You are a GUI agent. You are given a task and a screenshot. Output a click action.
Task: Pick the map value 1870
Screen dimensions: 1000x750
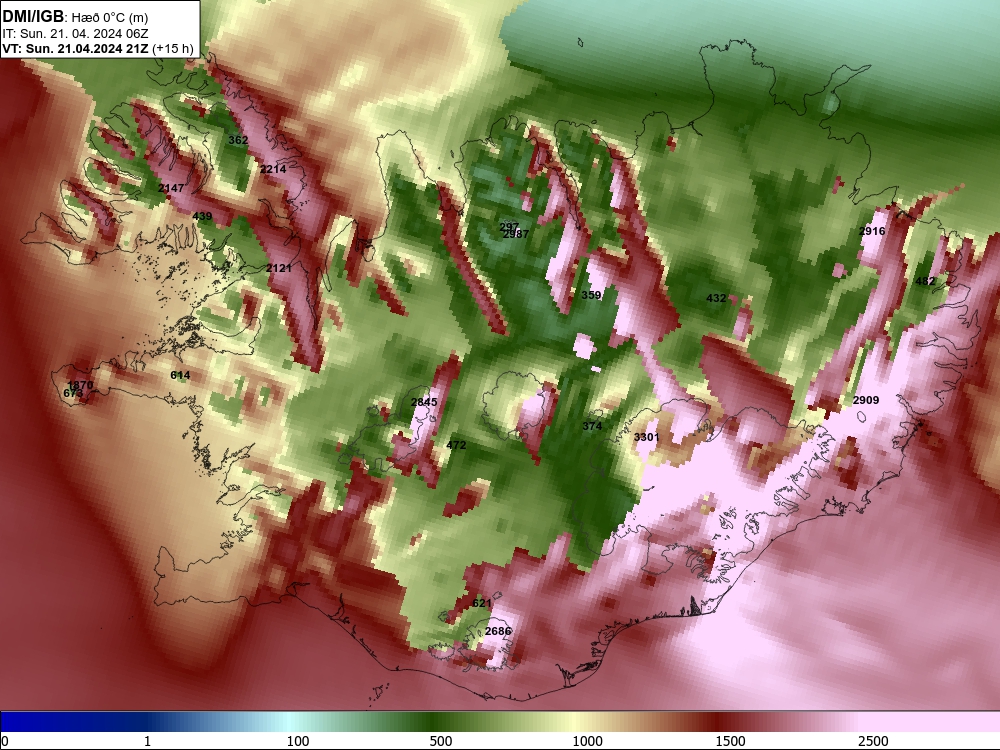pyautogui.click(x=80, y=385)
